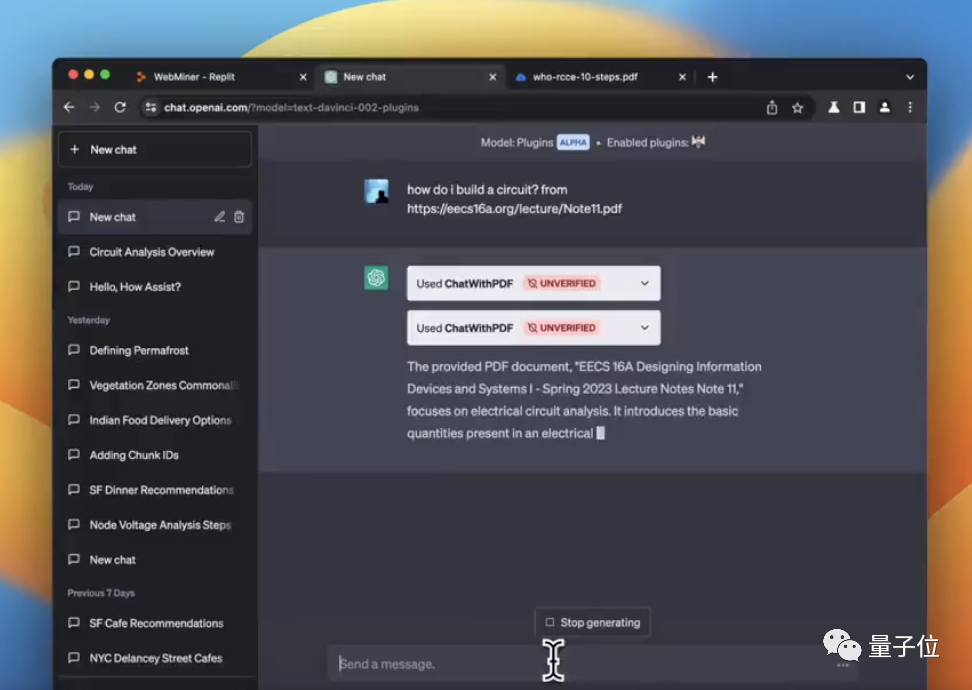Viewport: 972px width, 690px height.
Task: Delete New chat with the trash icon
Action: (x=239, y=217)
